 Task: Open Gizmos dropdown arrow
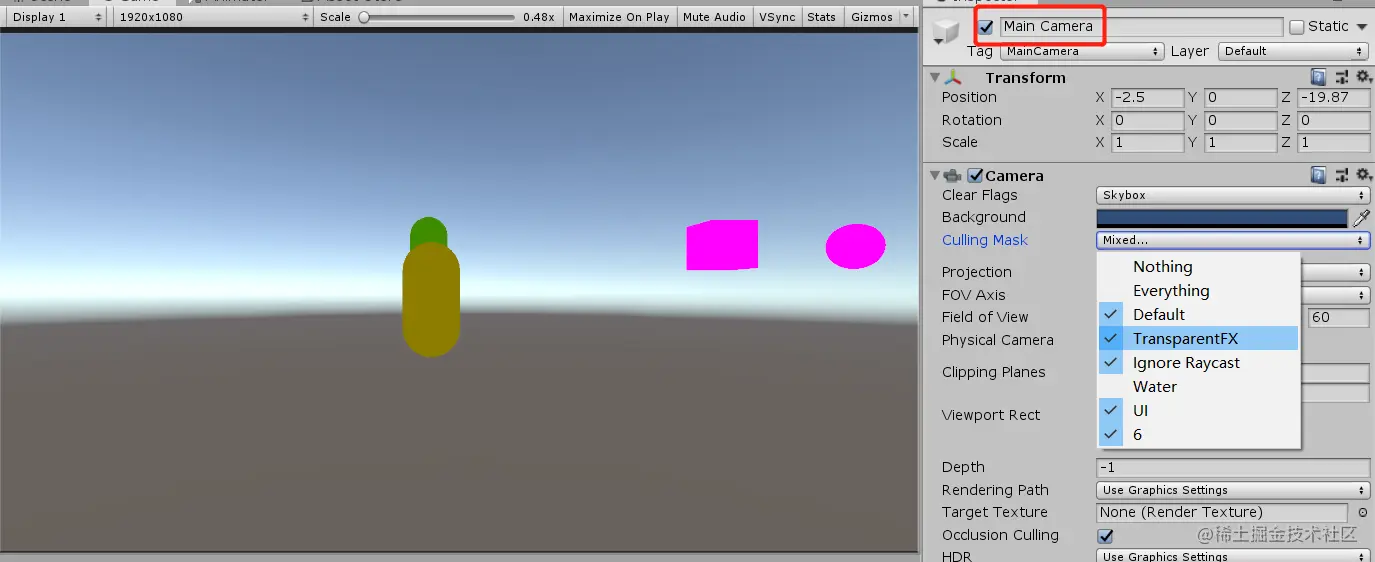pyautogui.click(x=907, y=17)
